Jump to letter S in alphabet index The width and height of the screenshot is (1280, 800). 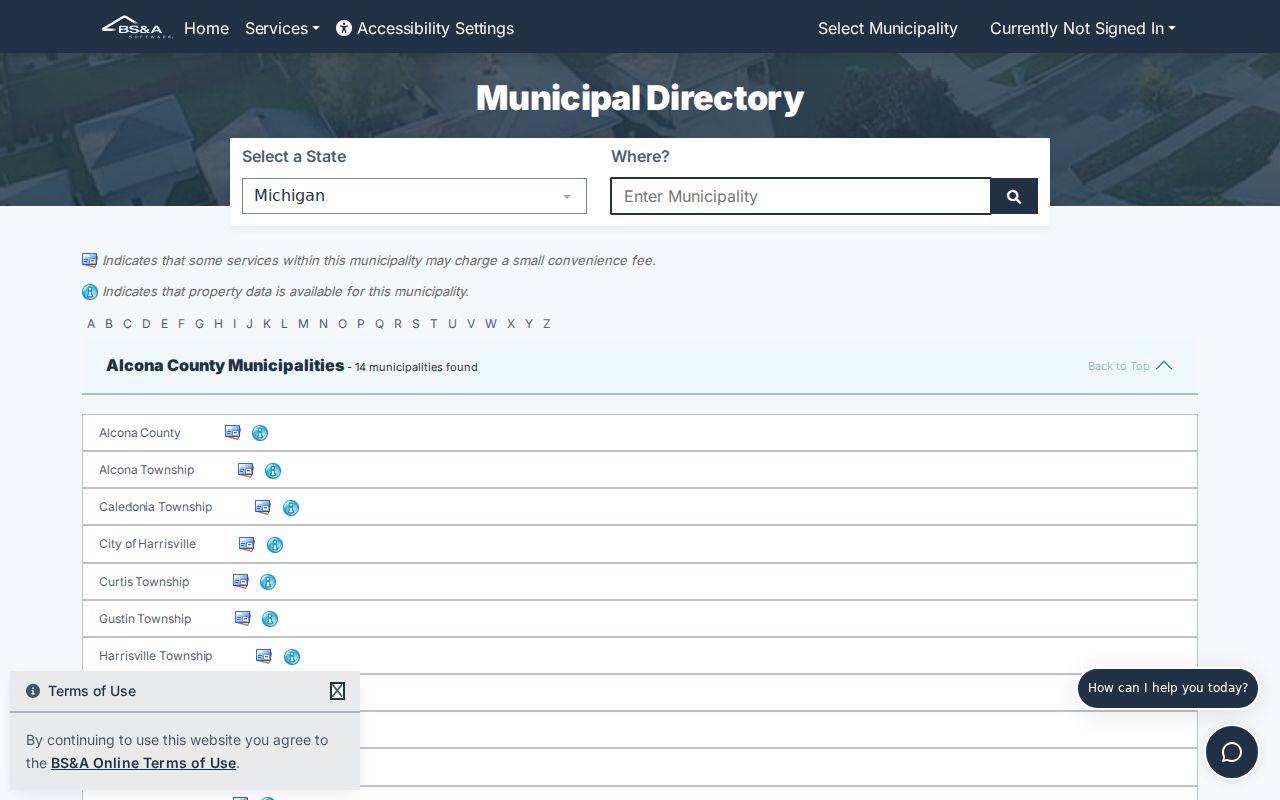pos(416,324)
